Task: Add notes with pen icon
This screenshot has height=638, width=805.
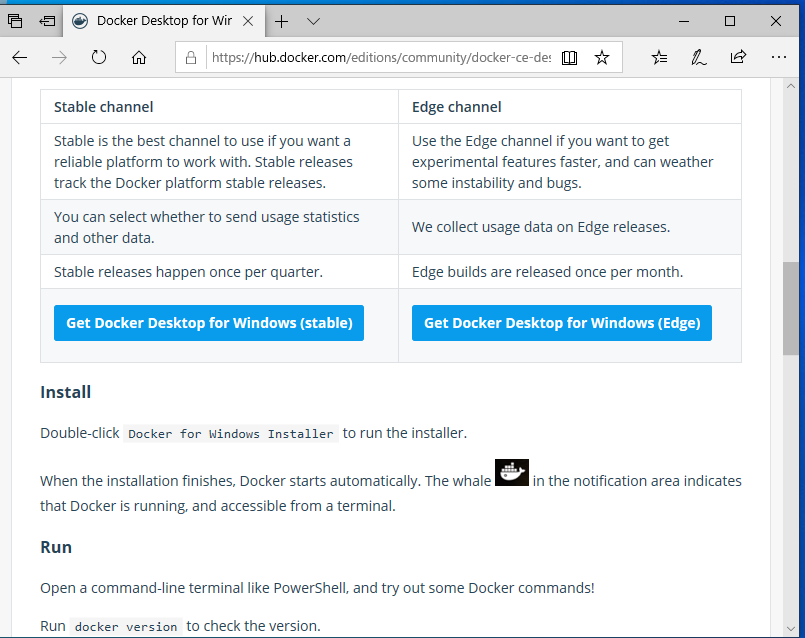Action: [698, 57]
